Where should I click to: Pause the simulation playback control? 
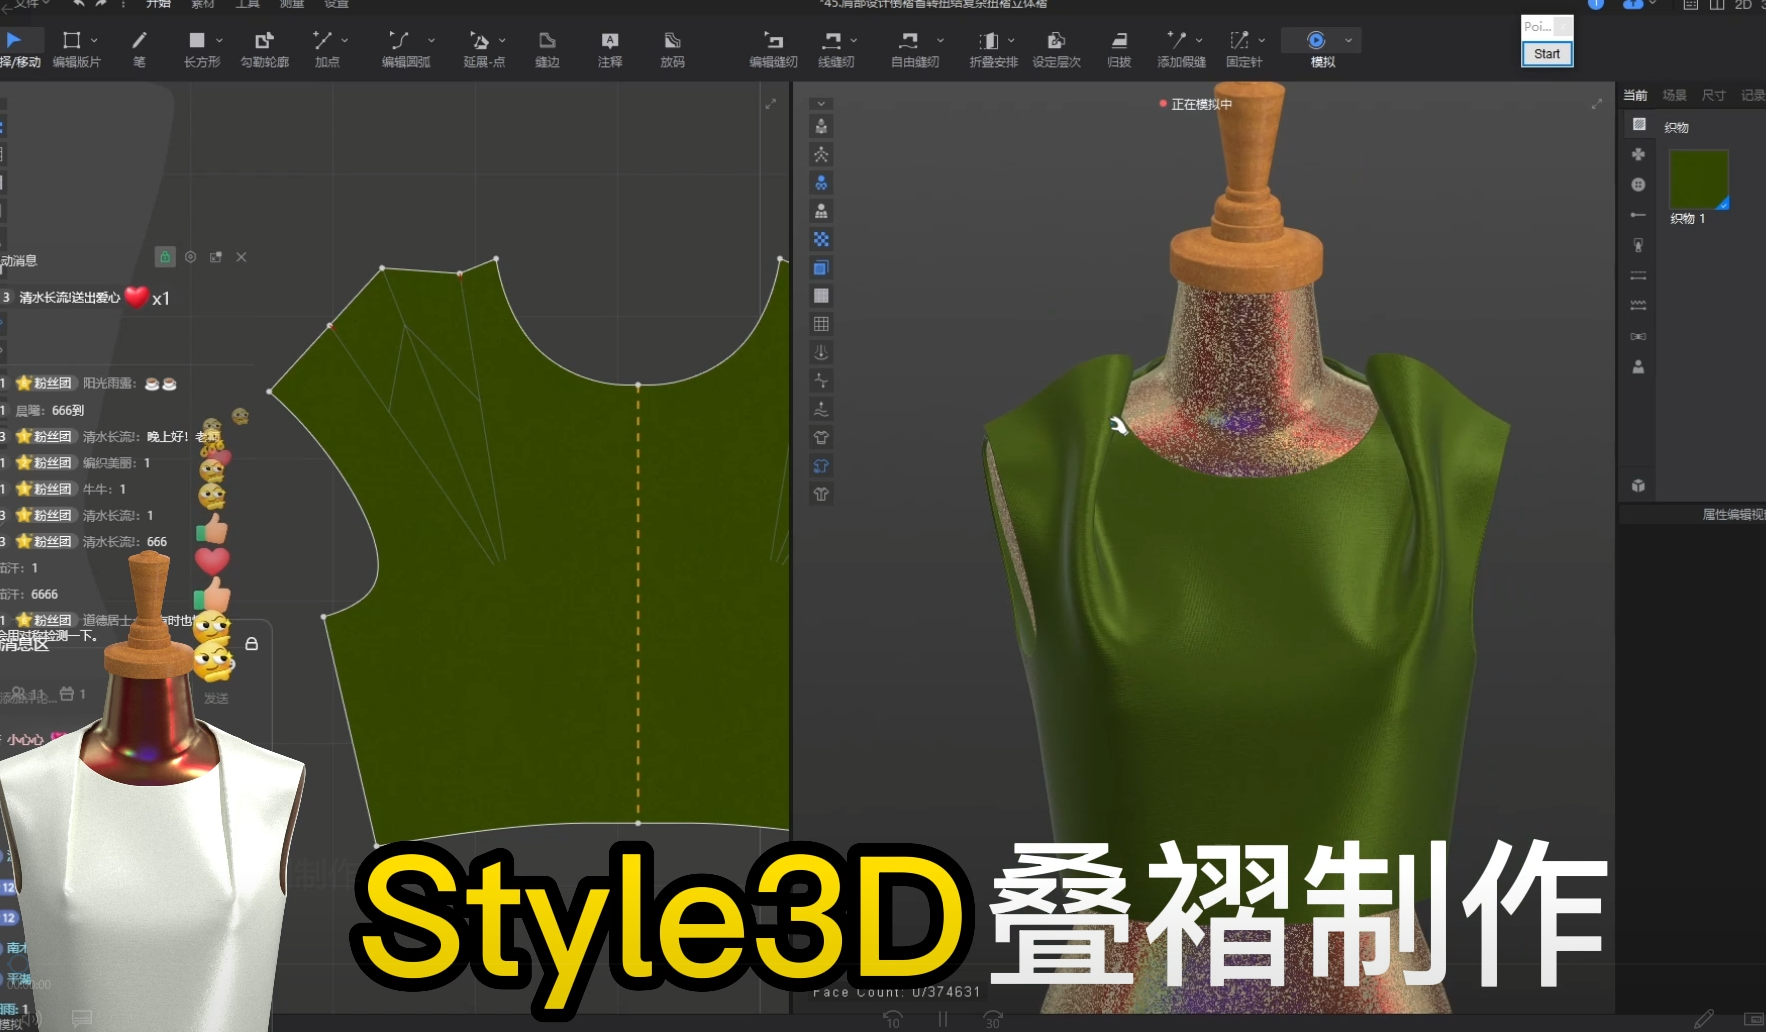942,1019
